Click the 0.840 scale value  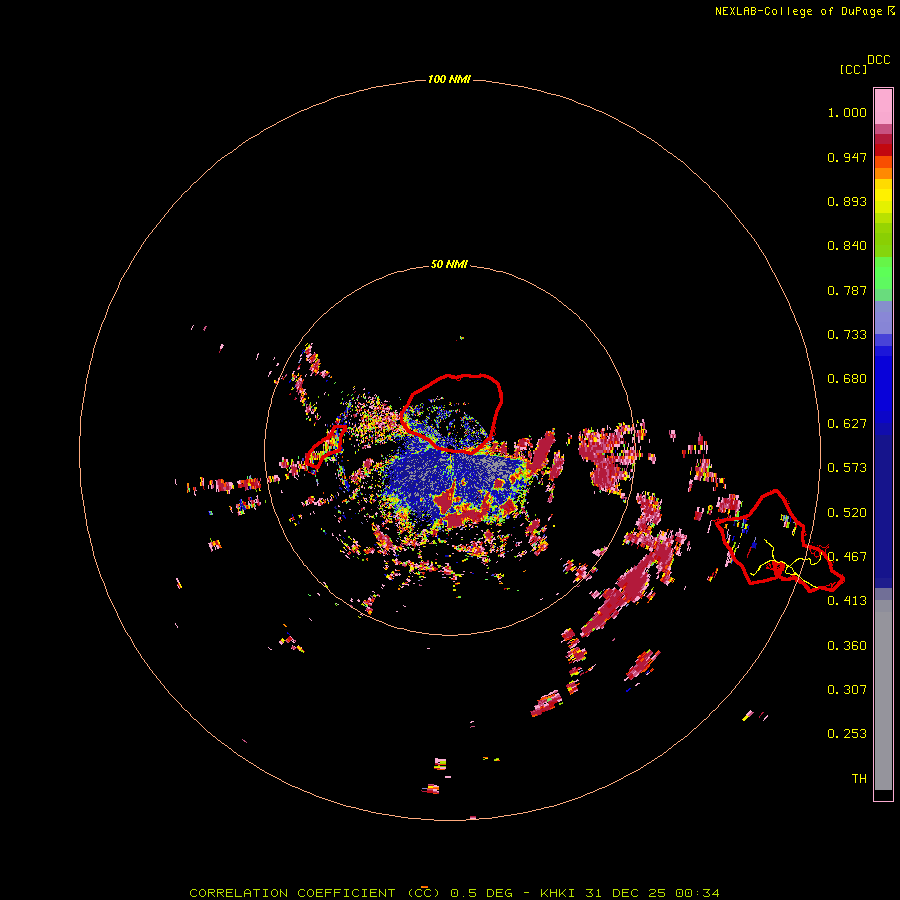(x=847, y=246)
